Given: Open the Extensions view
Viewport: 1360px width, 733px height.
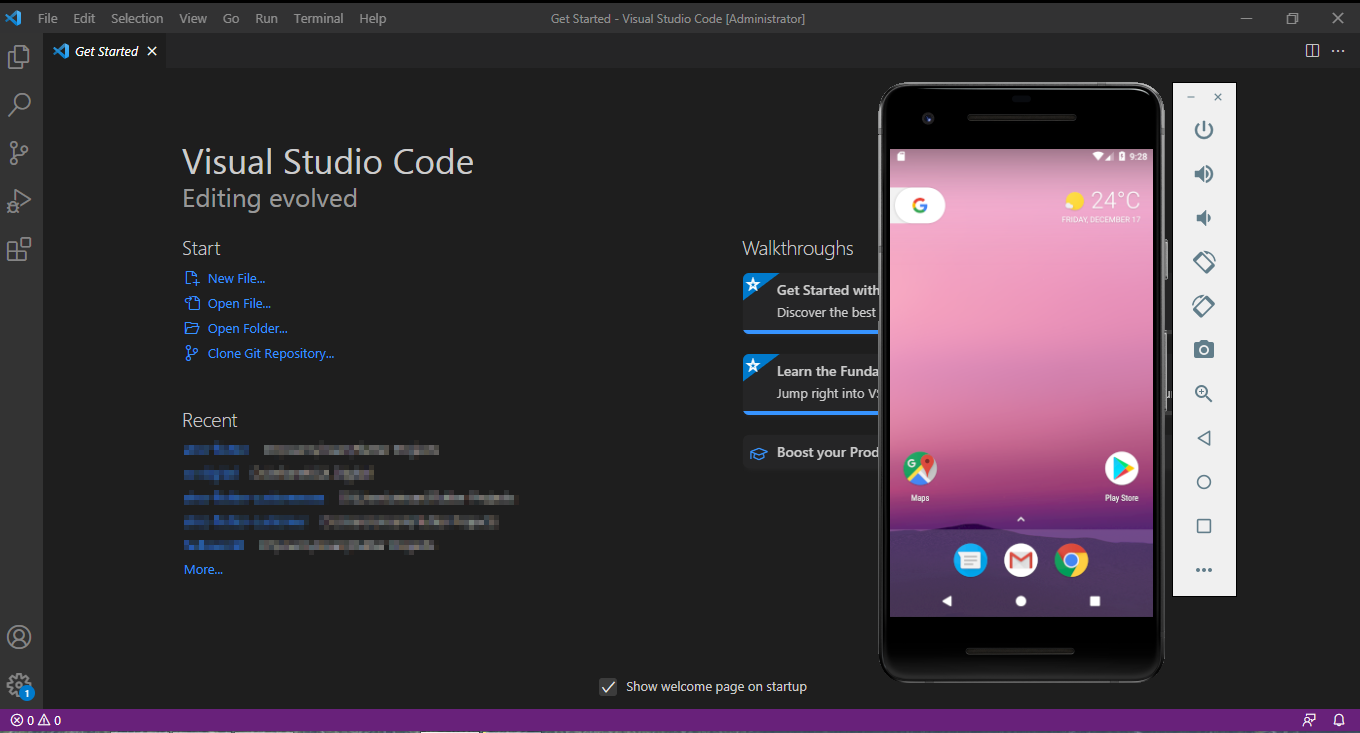Looking at the screenshot, I should click(x=19, y=249).
